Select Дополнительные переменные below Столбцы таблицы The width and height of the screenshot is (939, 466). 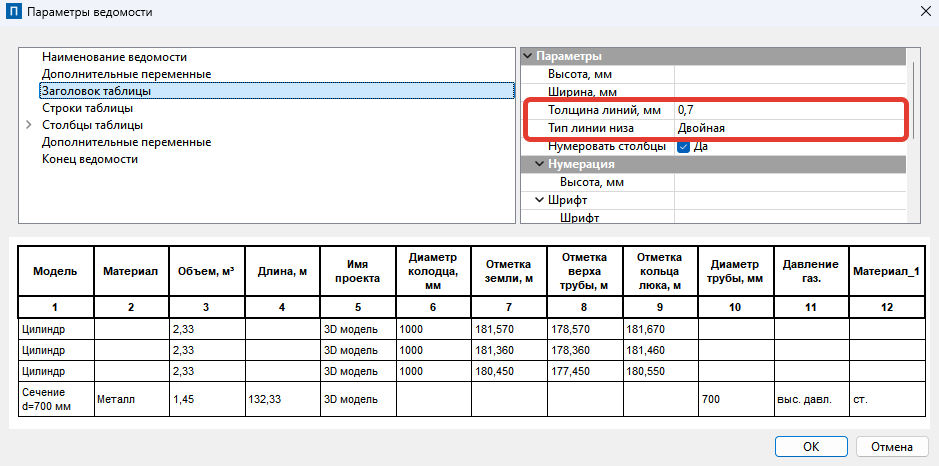tap(126, 143)
